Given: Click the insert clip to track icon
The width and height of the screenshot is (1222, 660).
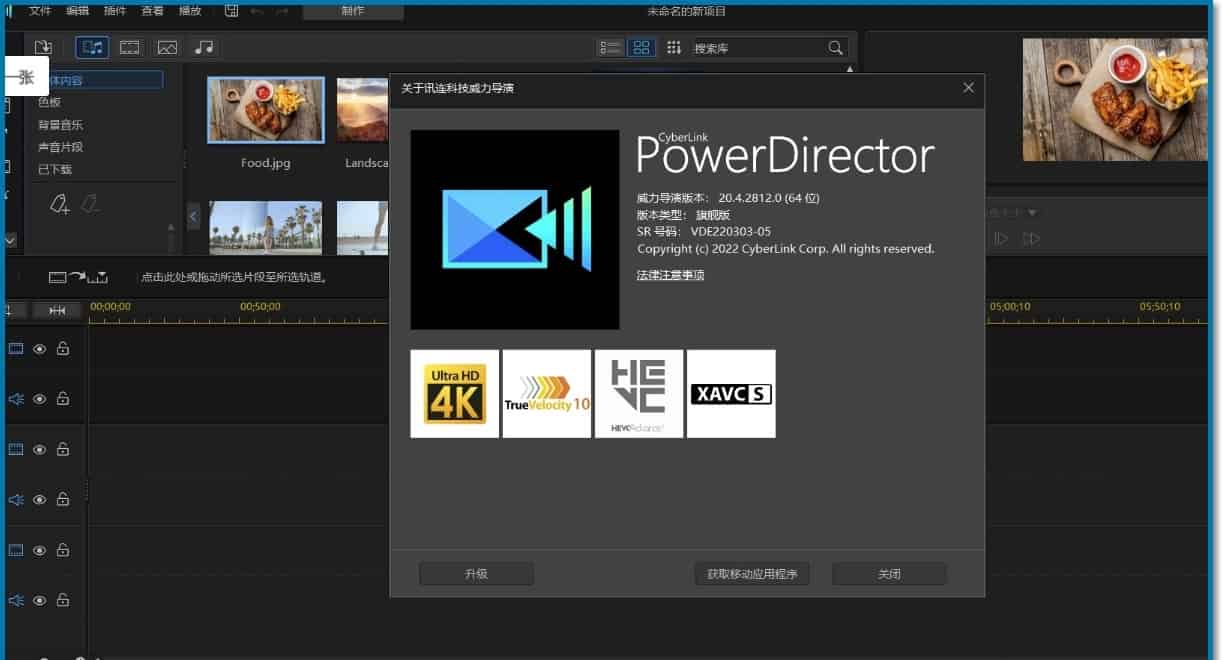Looking at the screenshot, I should tap(78, 277).
